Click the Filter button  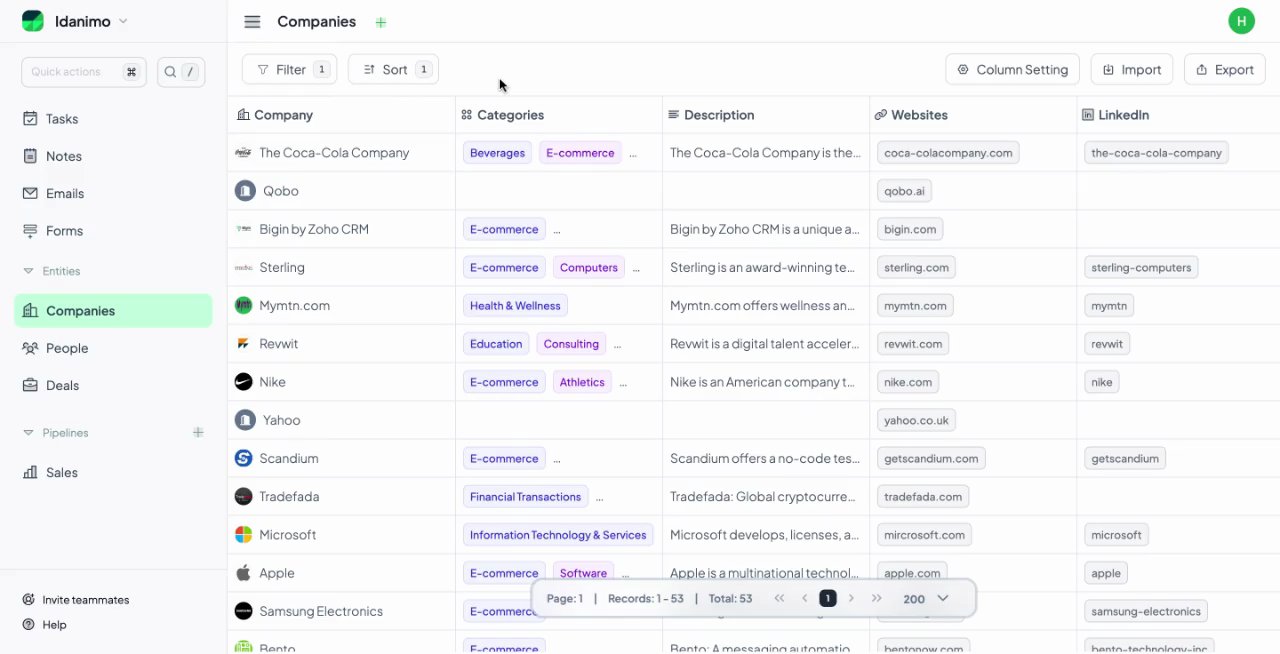[289, 70]
